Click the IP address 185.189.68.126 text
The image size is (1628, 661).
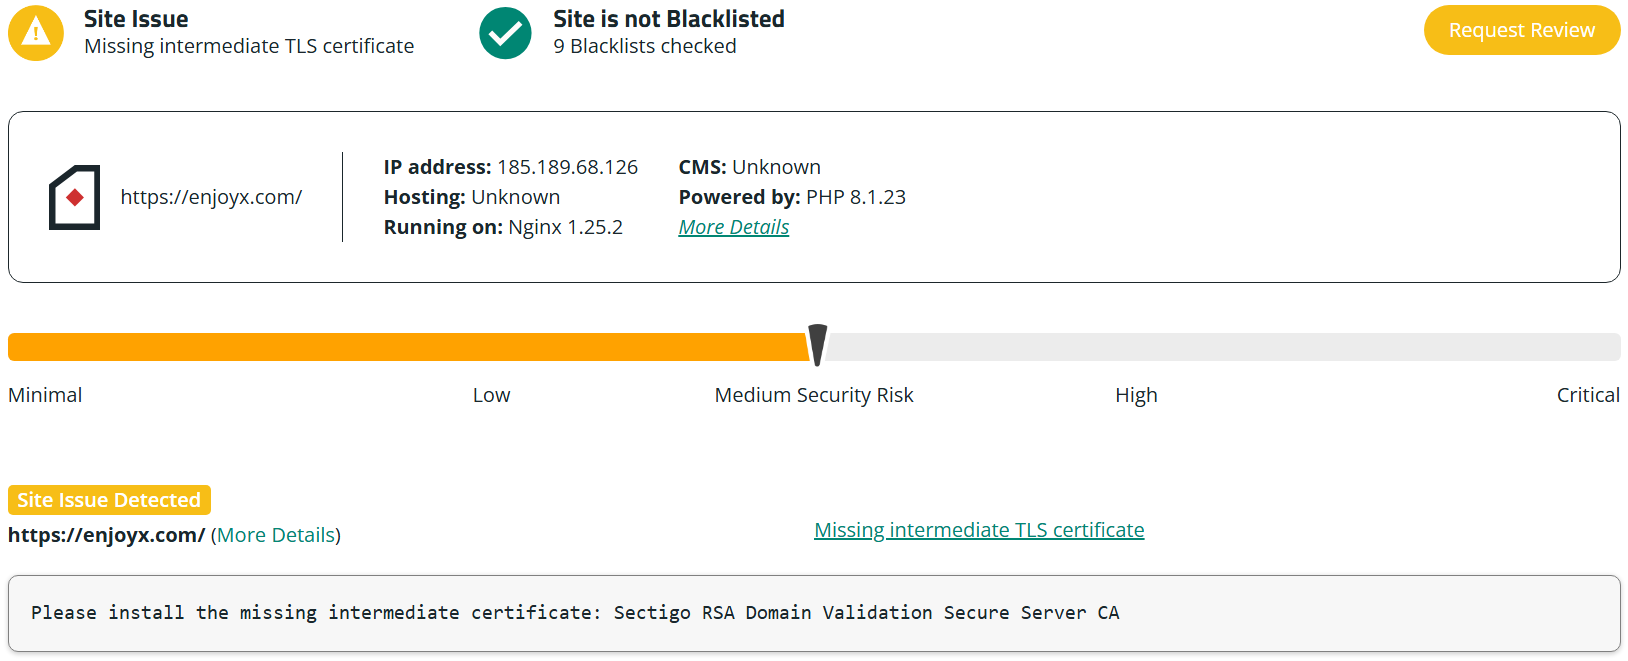tap(567, 167)
